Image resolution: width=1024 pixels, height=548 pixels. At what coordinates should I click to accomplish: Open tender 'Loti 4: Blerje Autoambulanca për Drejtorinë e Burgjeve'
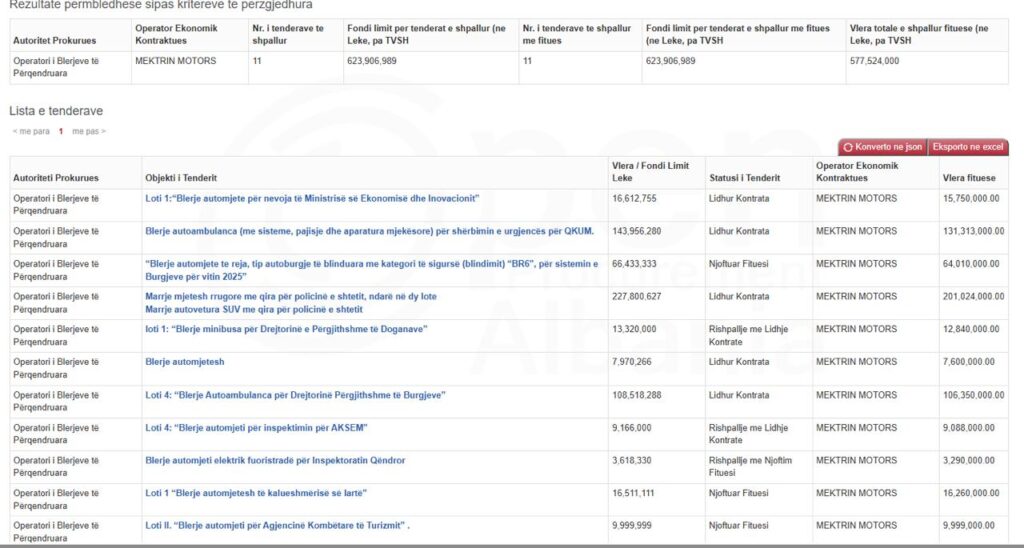tap(295, 395)
